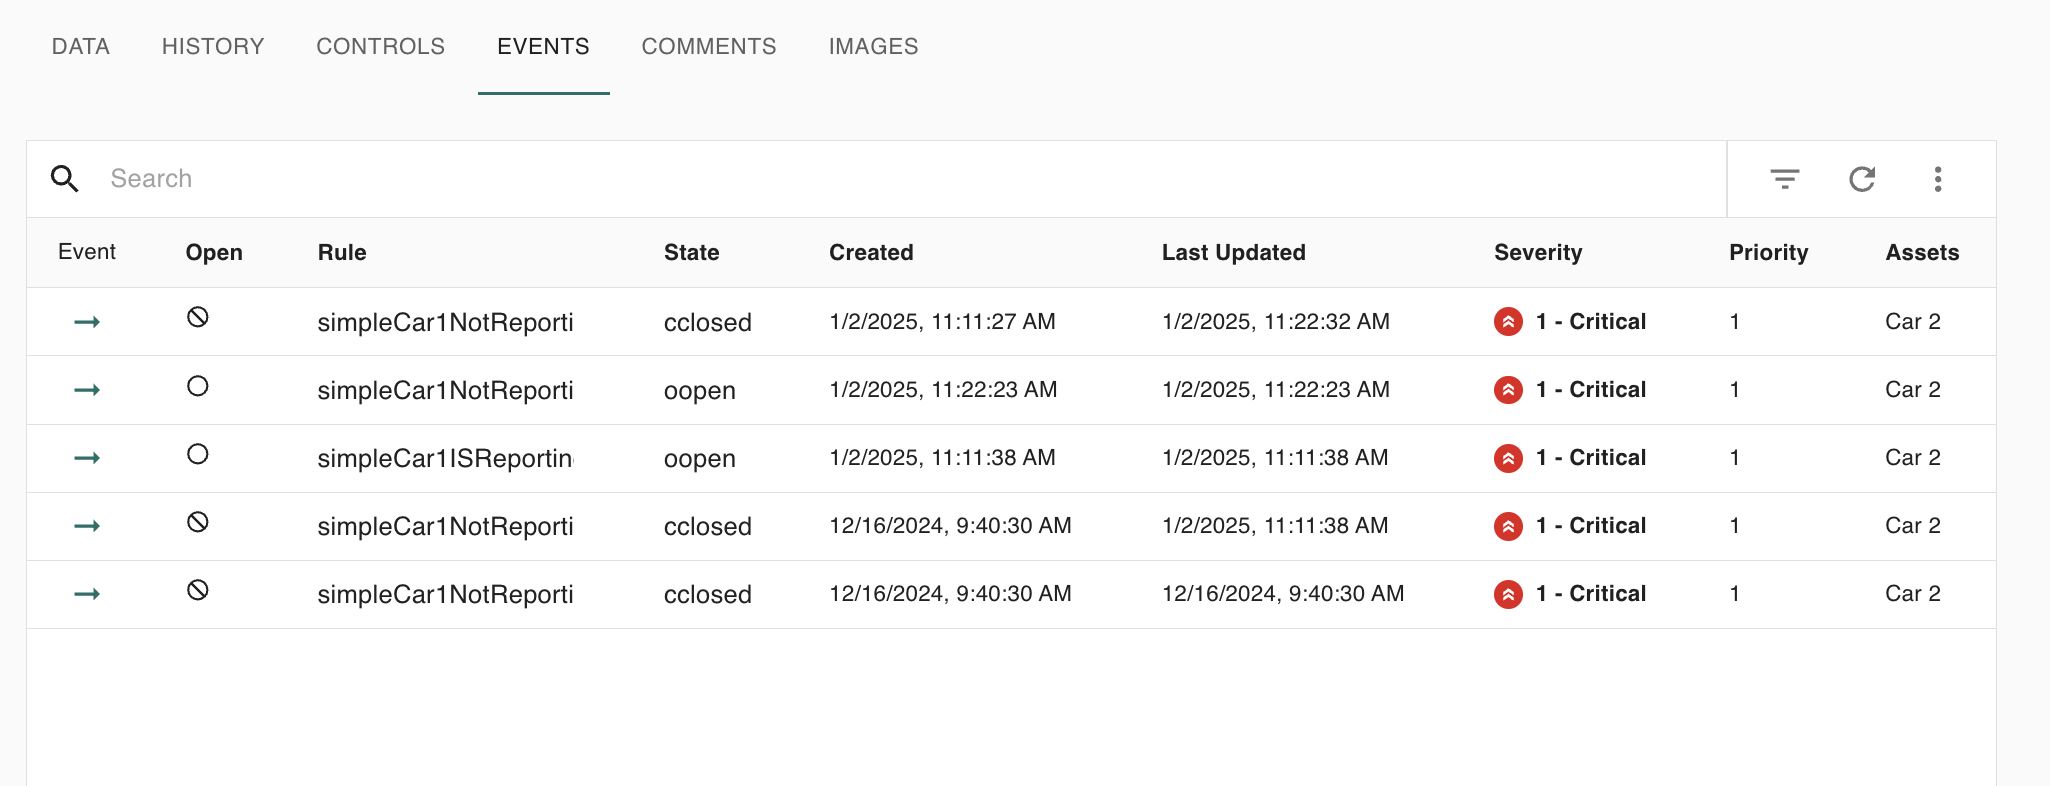Switch to the HISTORY tab
The width and height of the screenshot is (2050, 786).
click(x=213, y=47)
